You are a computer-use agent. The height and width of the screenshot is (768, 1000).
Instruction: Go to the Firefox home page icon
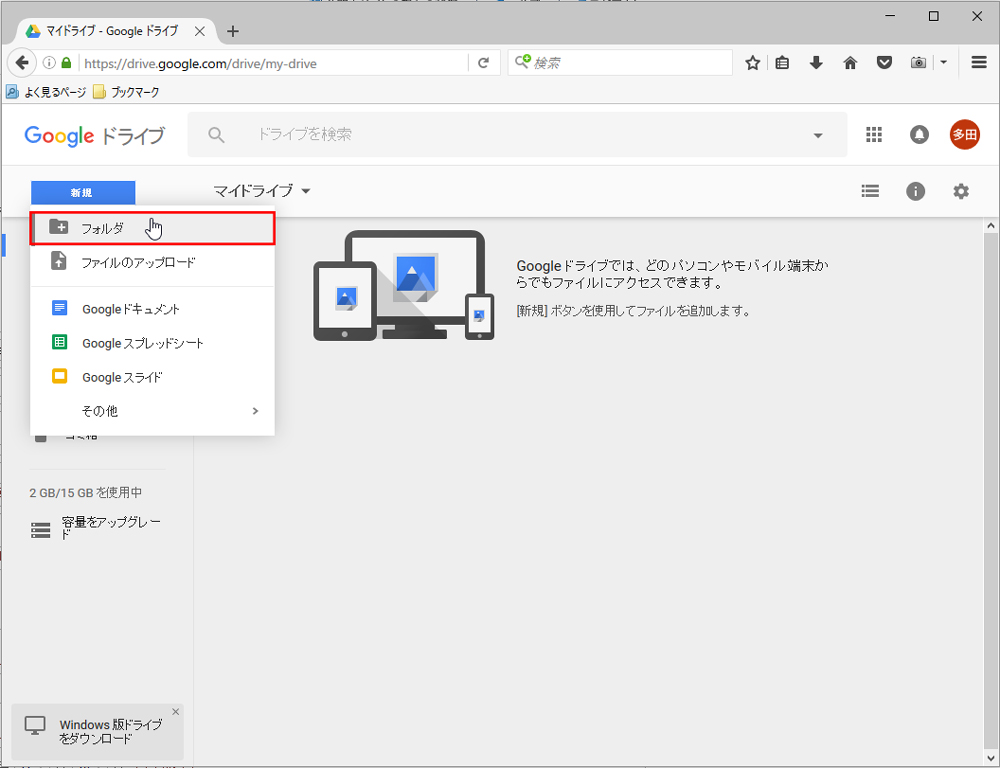850,63
